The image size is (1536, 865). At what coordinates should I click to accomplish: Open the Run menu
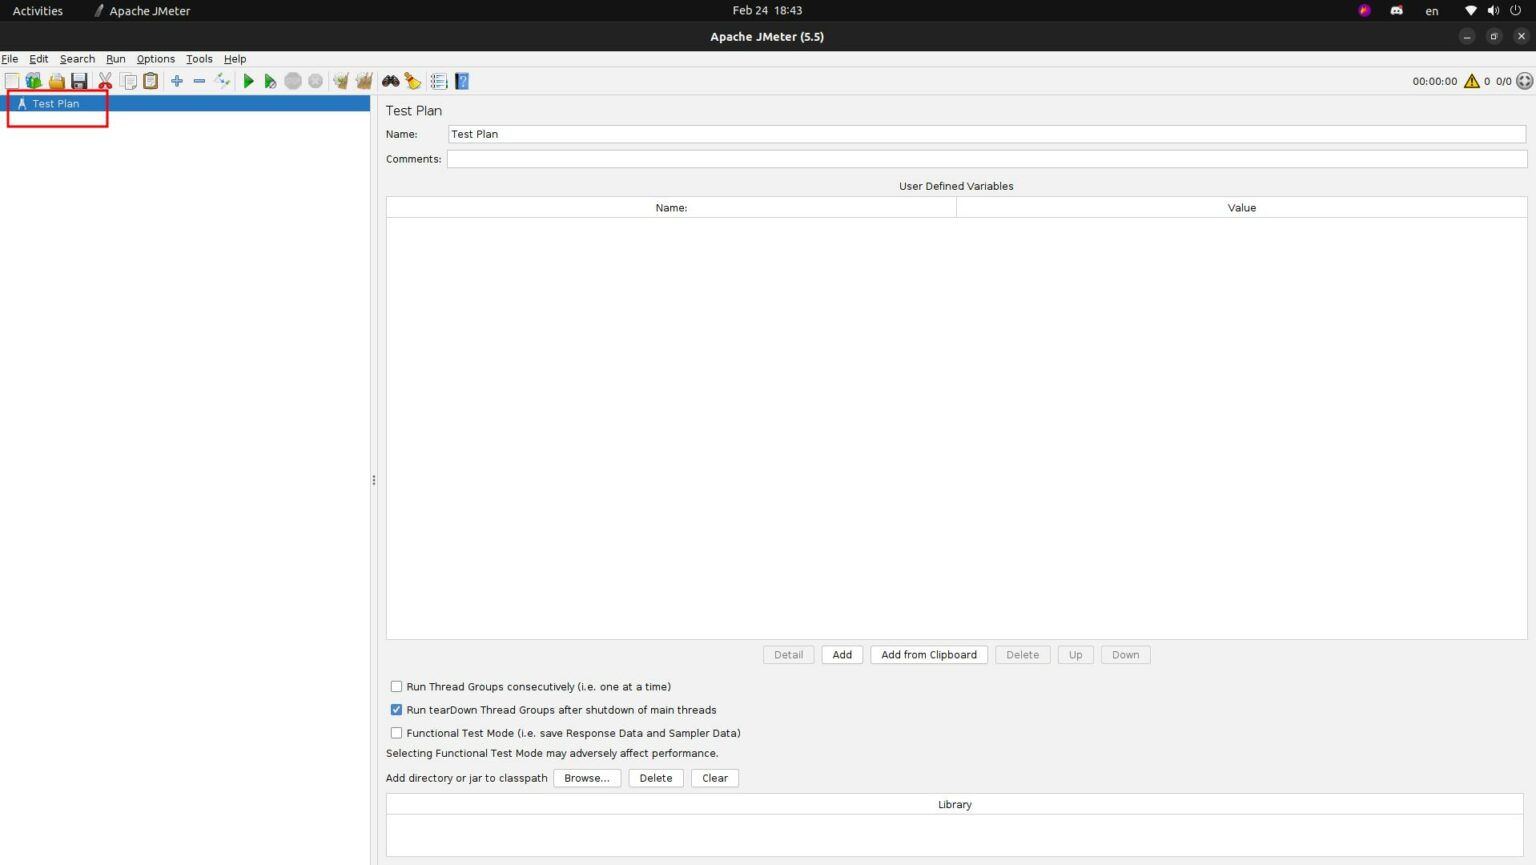pos(116,59)
